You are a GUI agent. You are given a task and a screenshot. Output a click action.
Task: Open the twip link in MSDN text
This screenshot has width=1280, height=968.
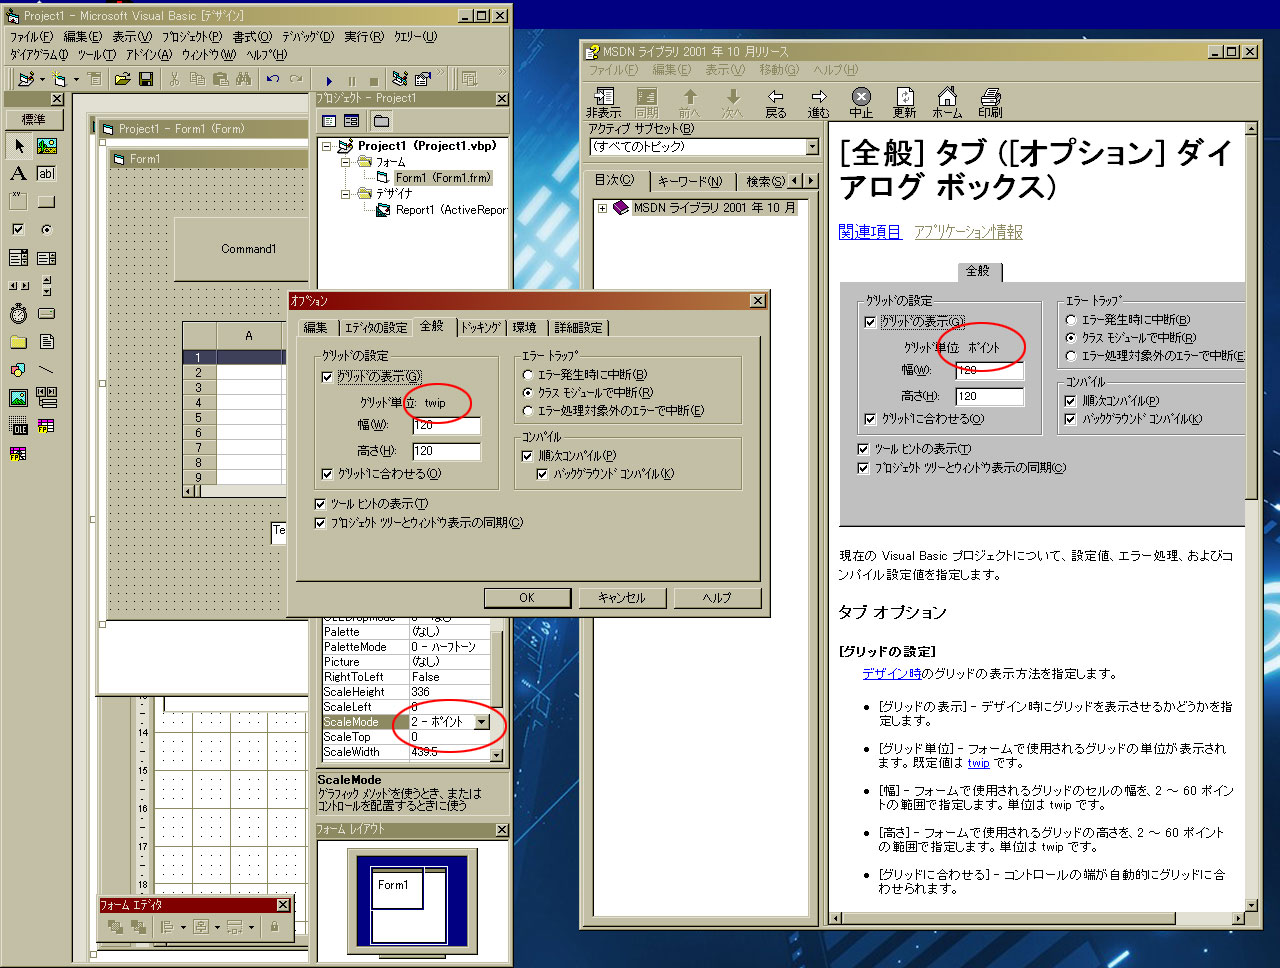coord(978,763)
